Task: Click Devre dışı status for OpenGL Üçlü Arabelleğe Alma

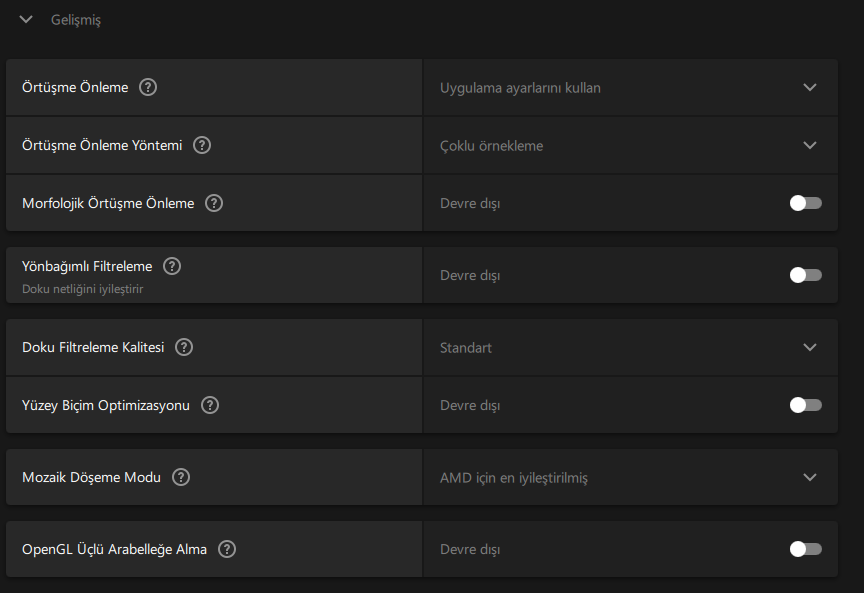Action: coord(470,549)
